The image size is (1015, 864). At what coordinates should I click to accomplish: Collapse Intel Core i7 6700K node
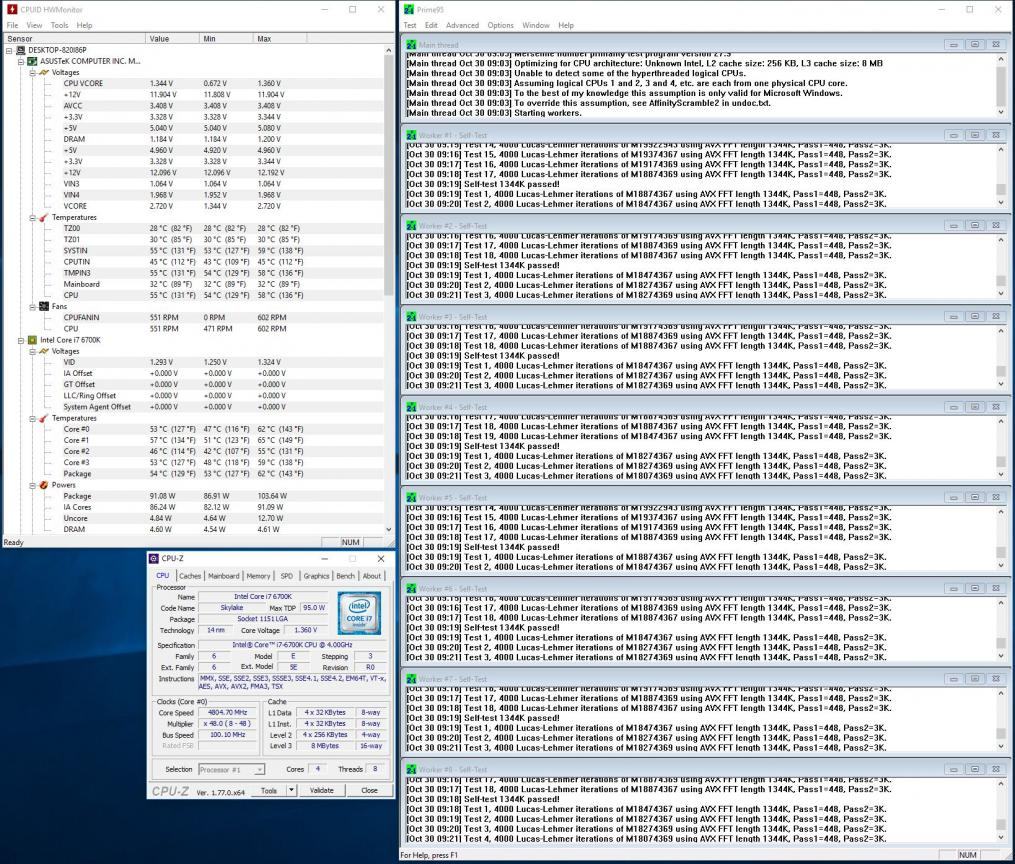[21, 340]
